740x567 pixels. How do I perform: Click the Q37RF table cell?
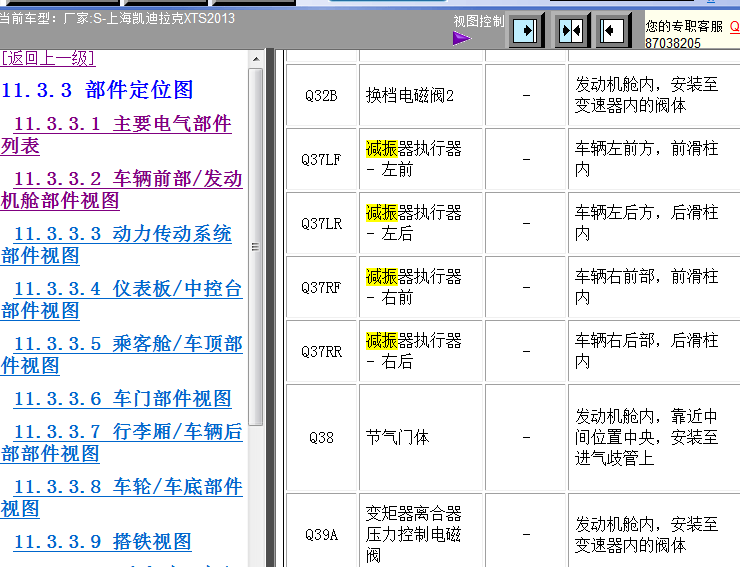pos(321,287)
